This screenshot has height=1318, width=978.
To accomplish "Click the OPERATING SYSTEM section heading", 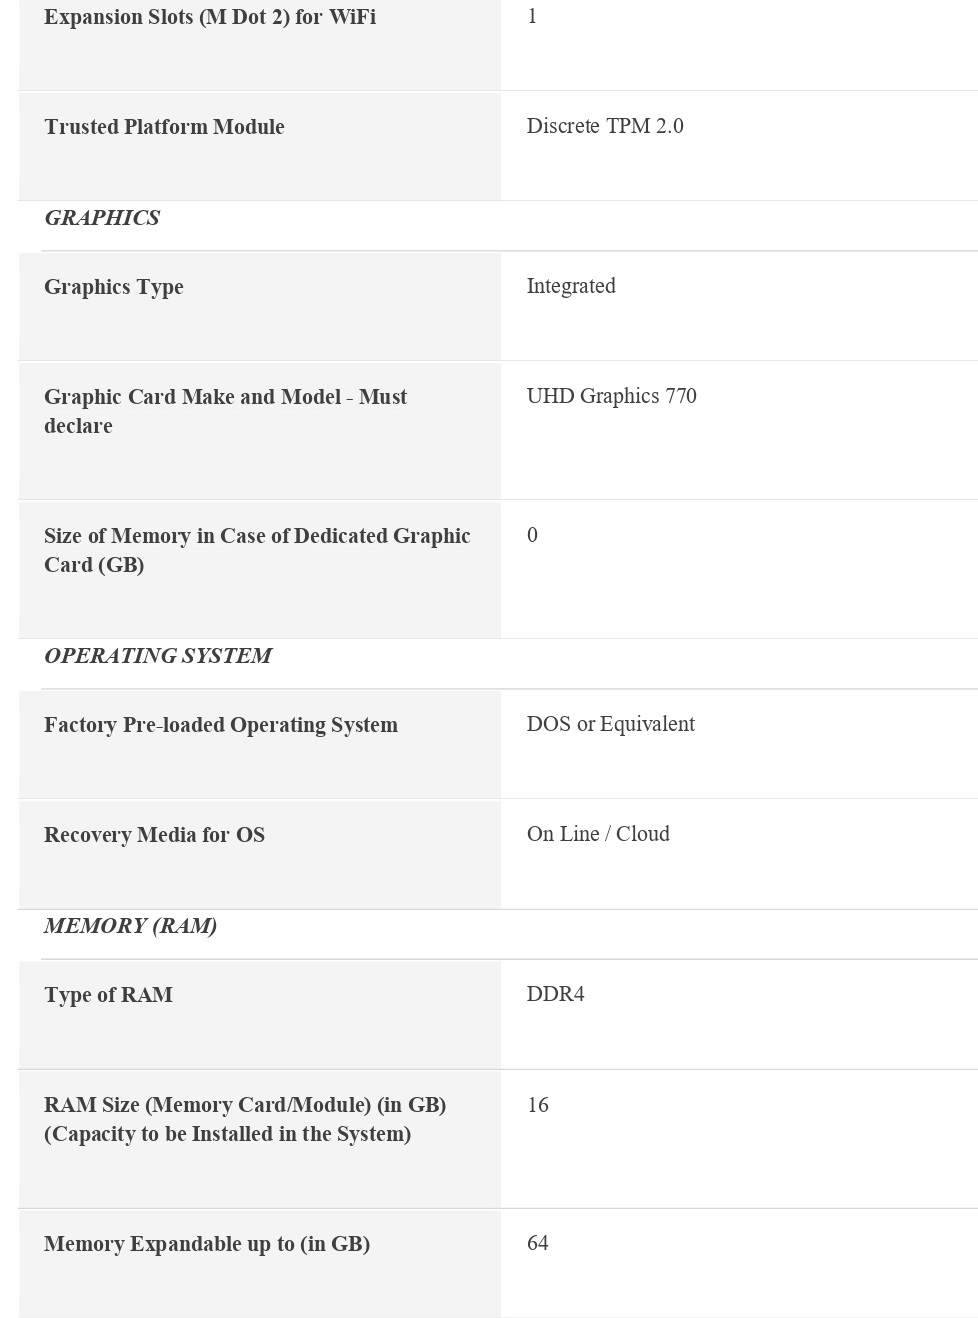I will (158, 656).
